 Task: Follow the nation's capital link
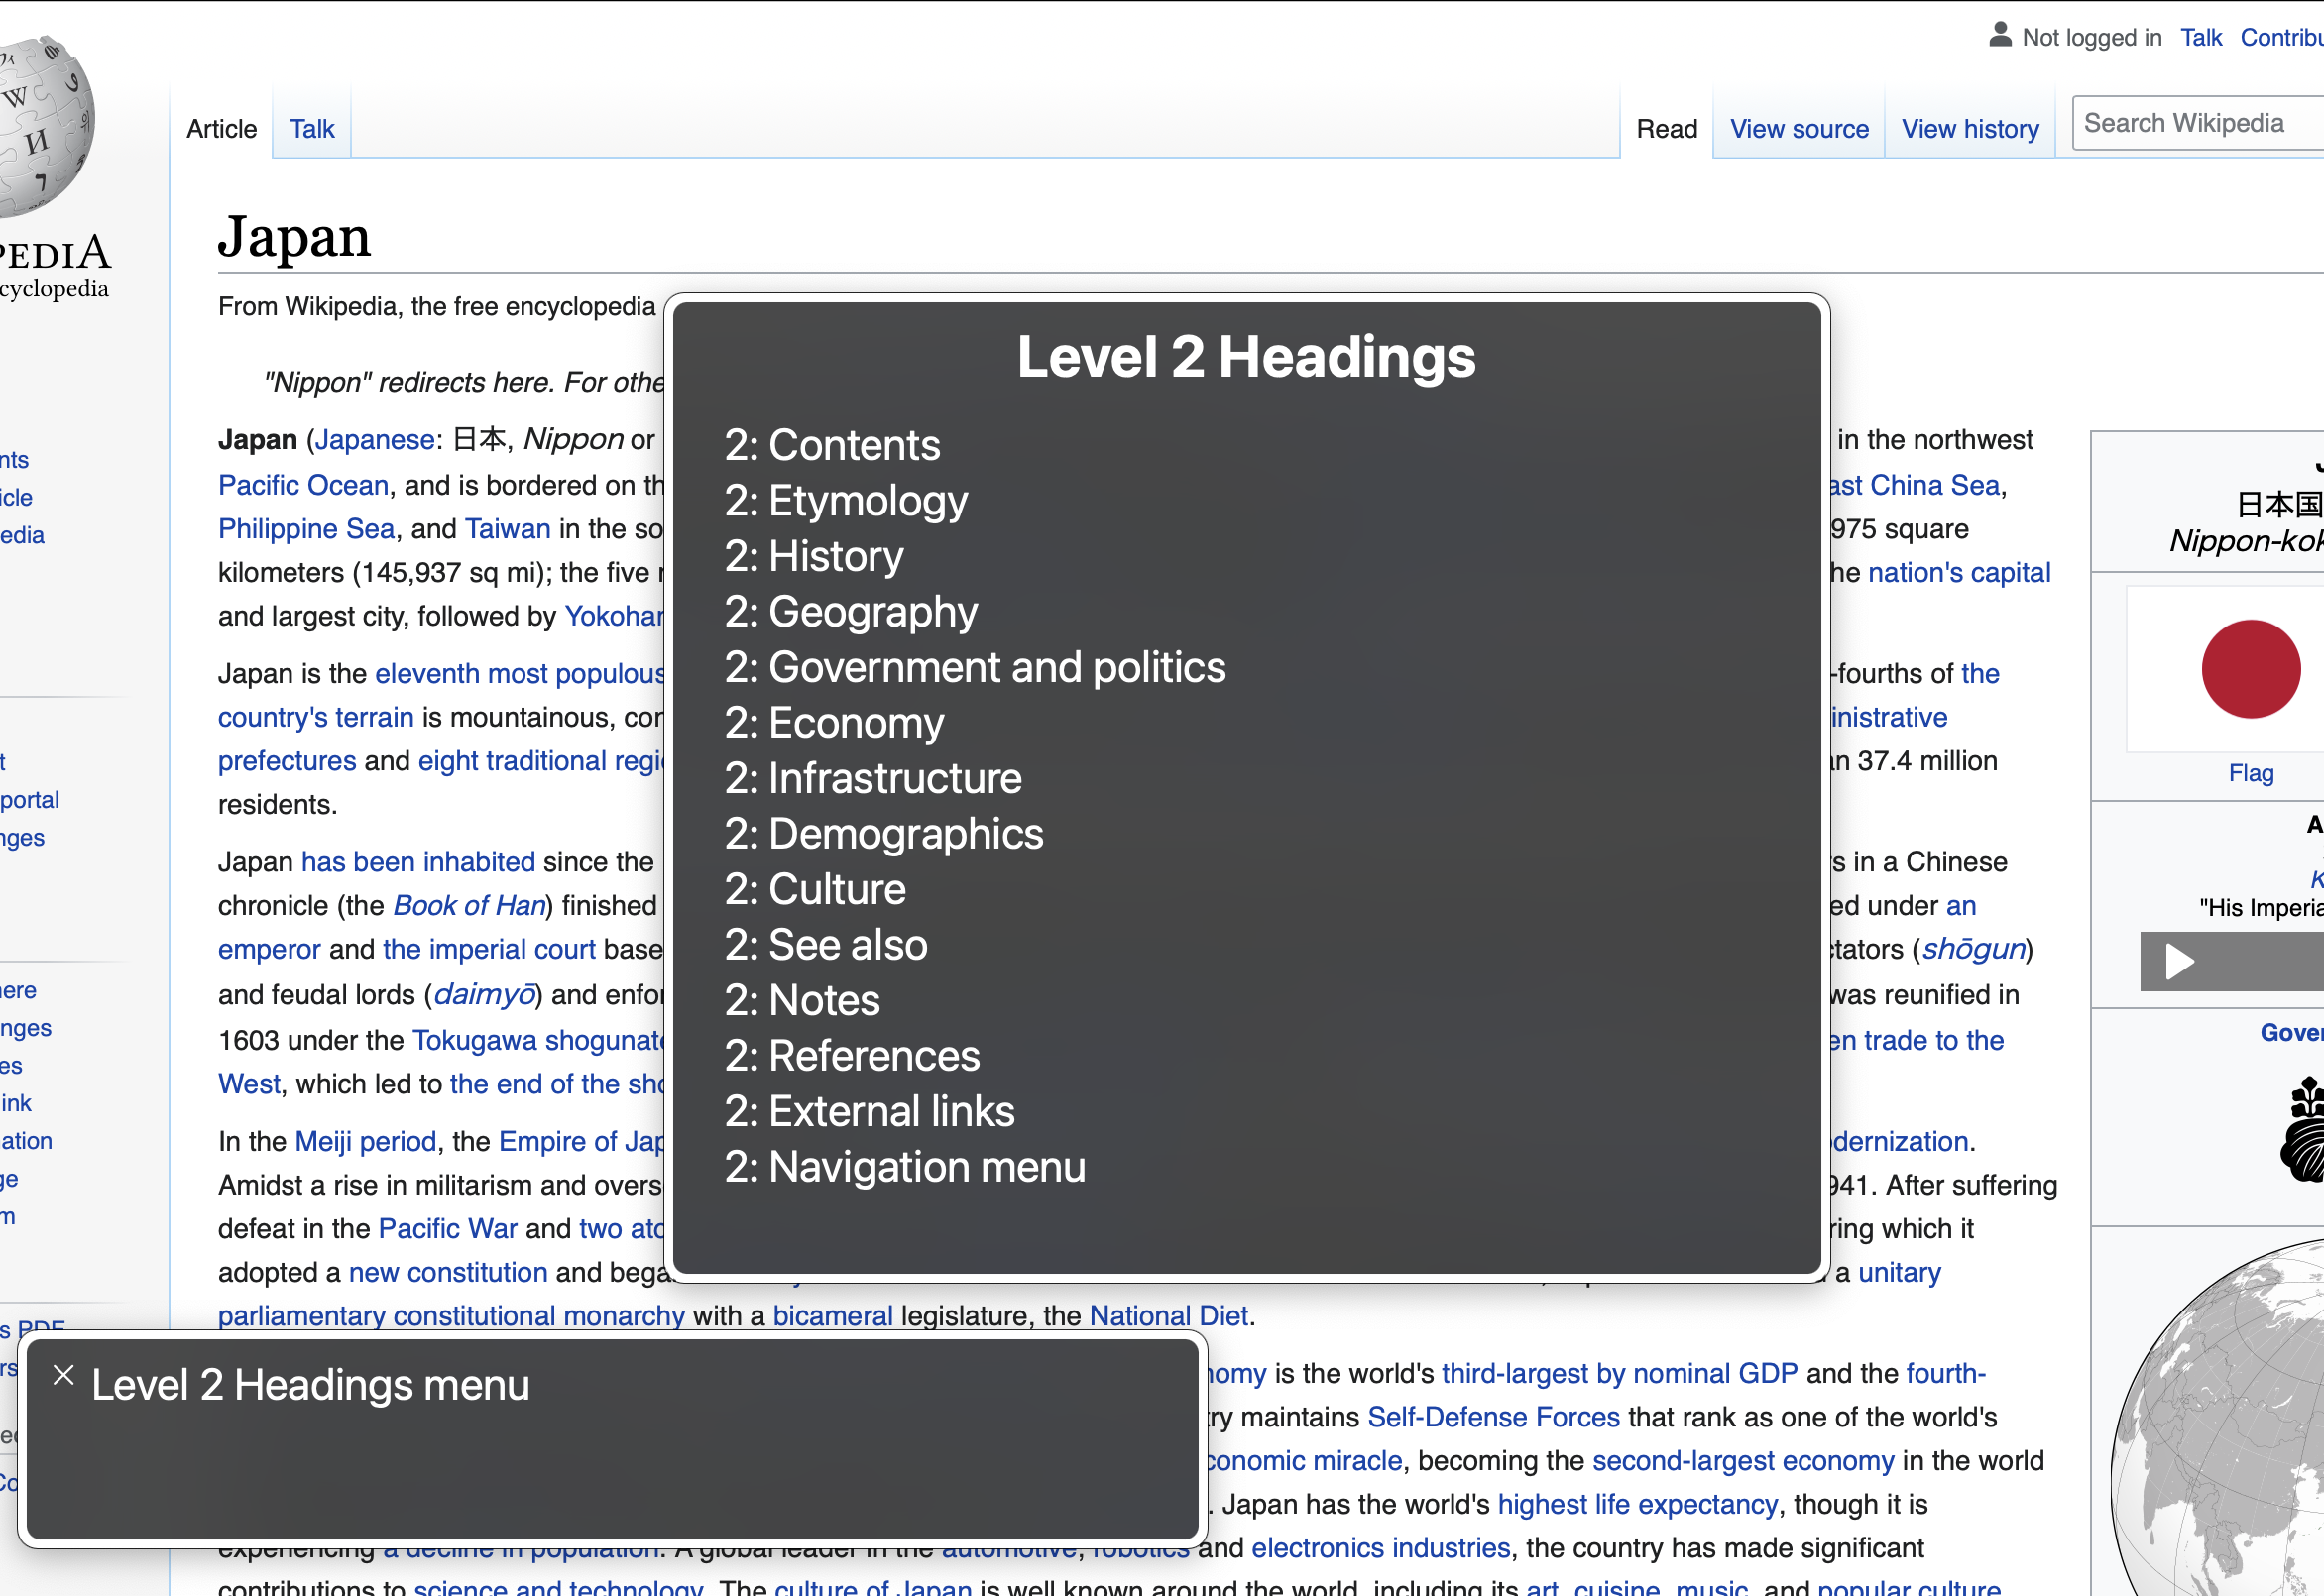click(1959, 572)
